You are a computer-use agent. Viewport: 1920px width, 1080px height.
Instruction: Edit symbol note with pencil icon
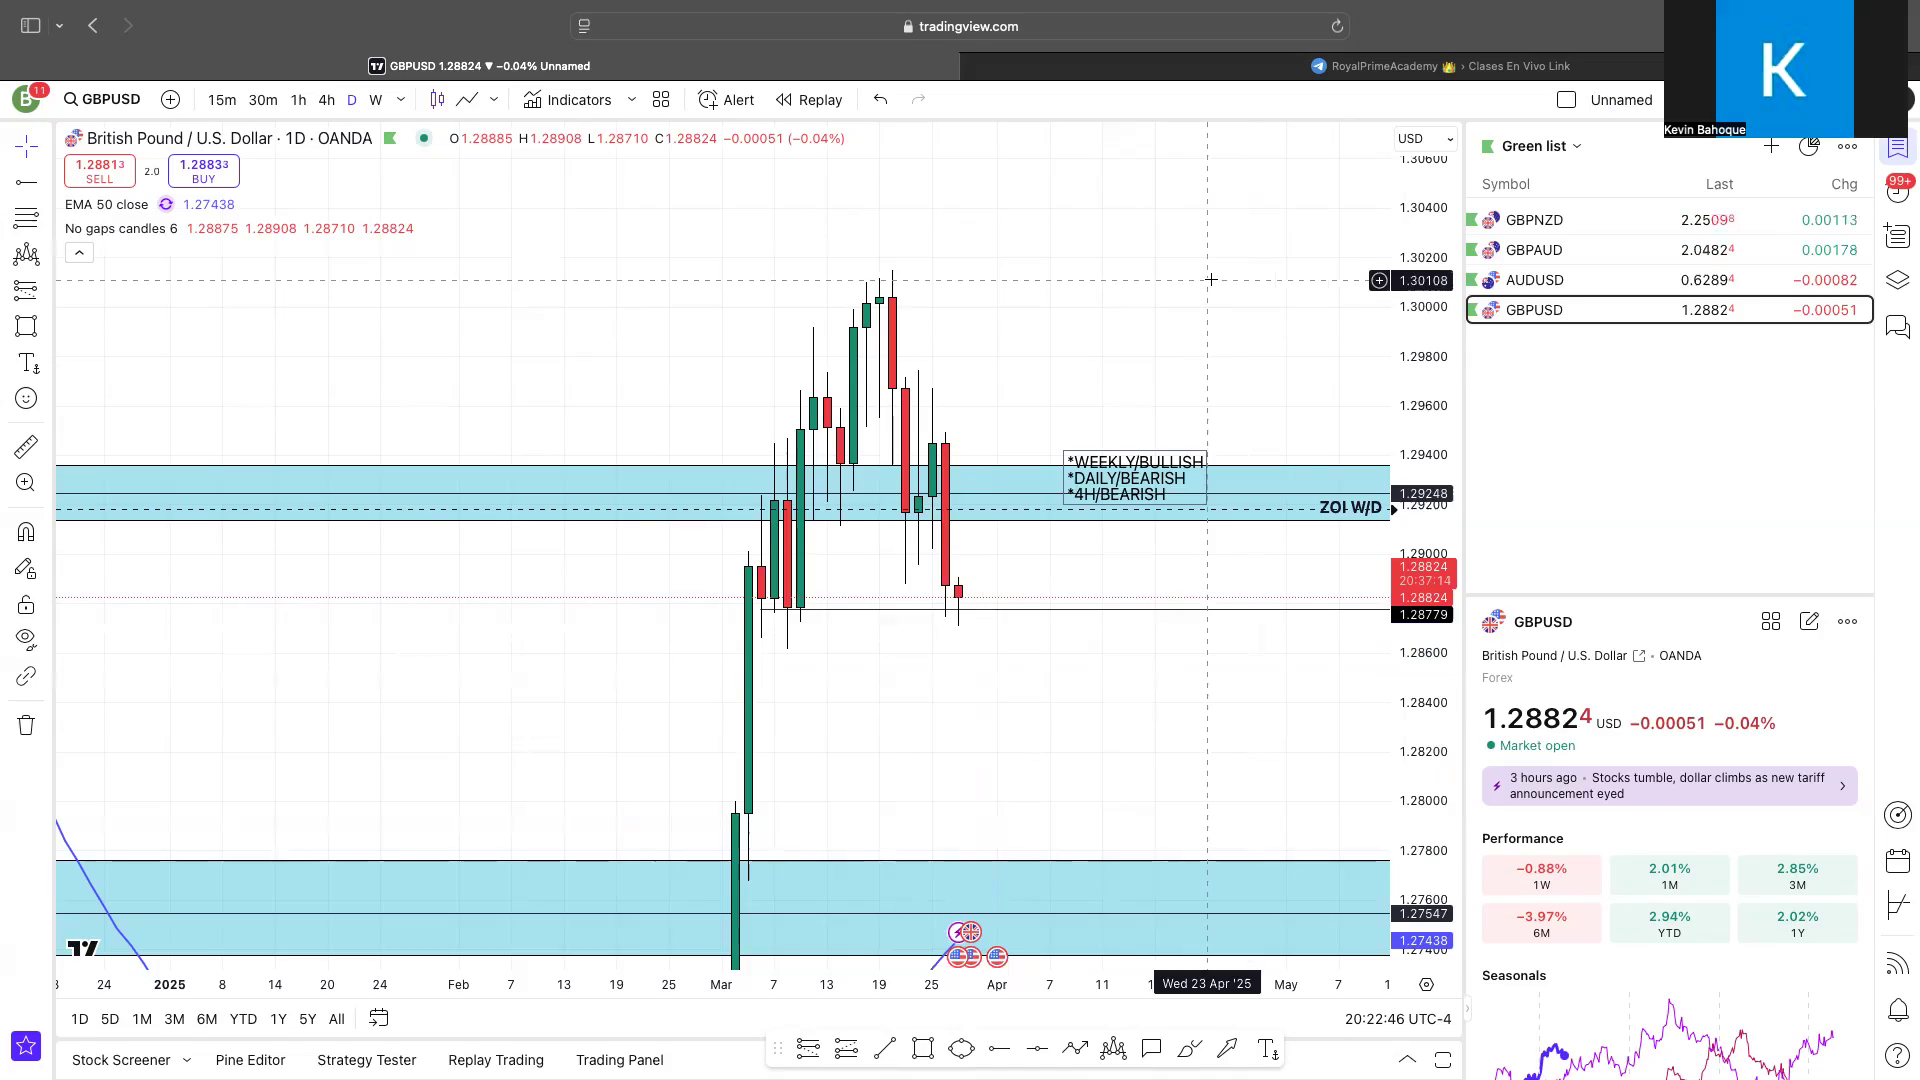(1809, 622)
